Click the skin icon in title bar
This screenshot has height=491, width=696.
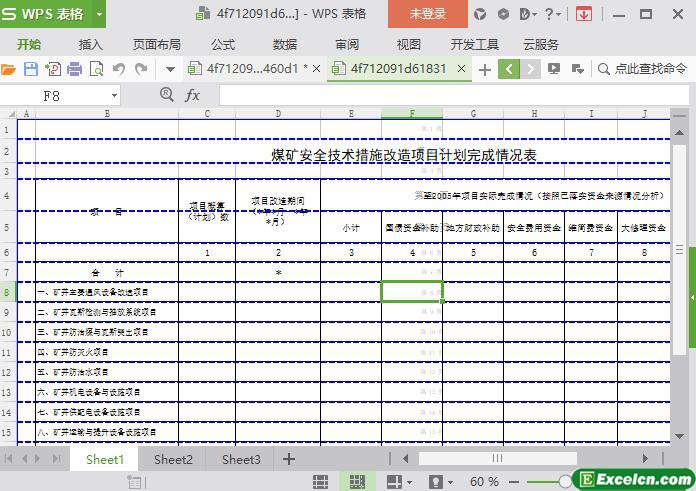pos(479,14)
